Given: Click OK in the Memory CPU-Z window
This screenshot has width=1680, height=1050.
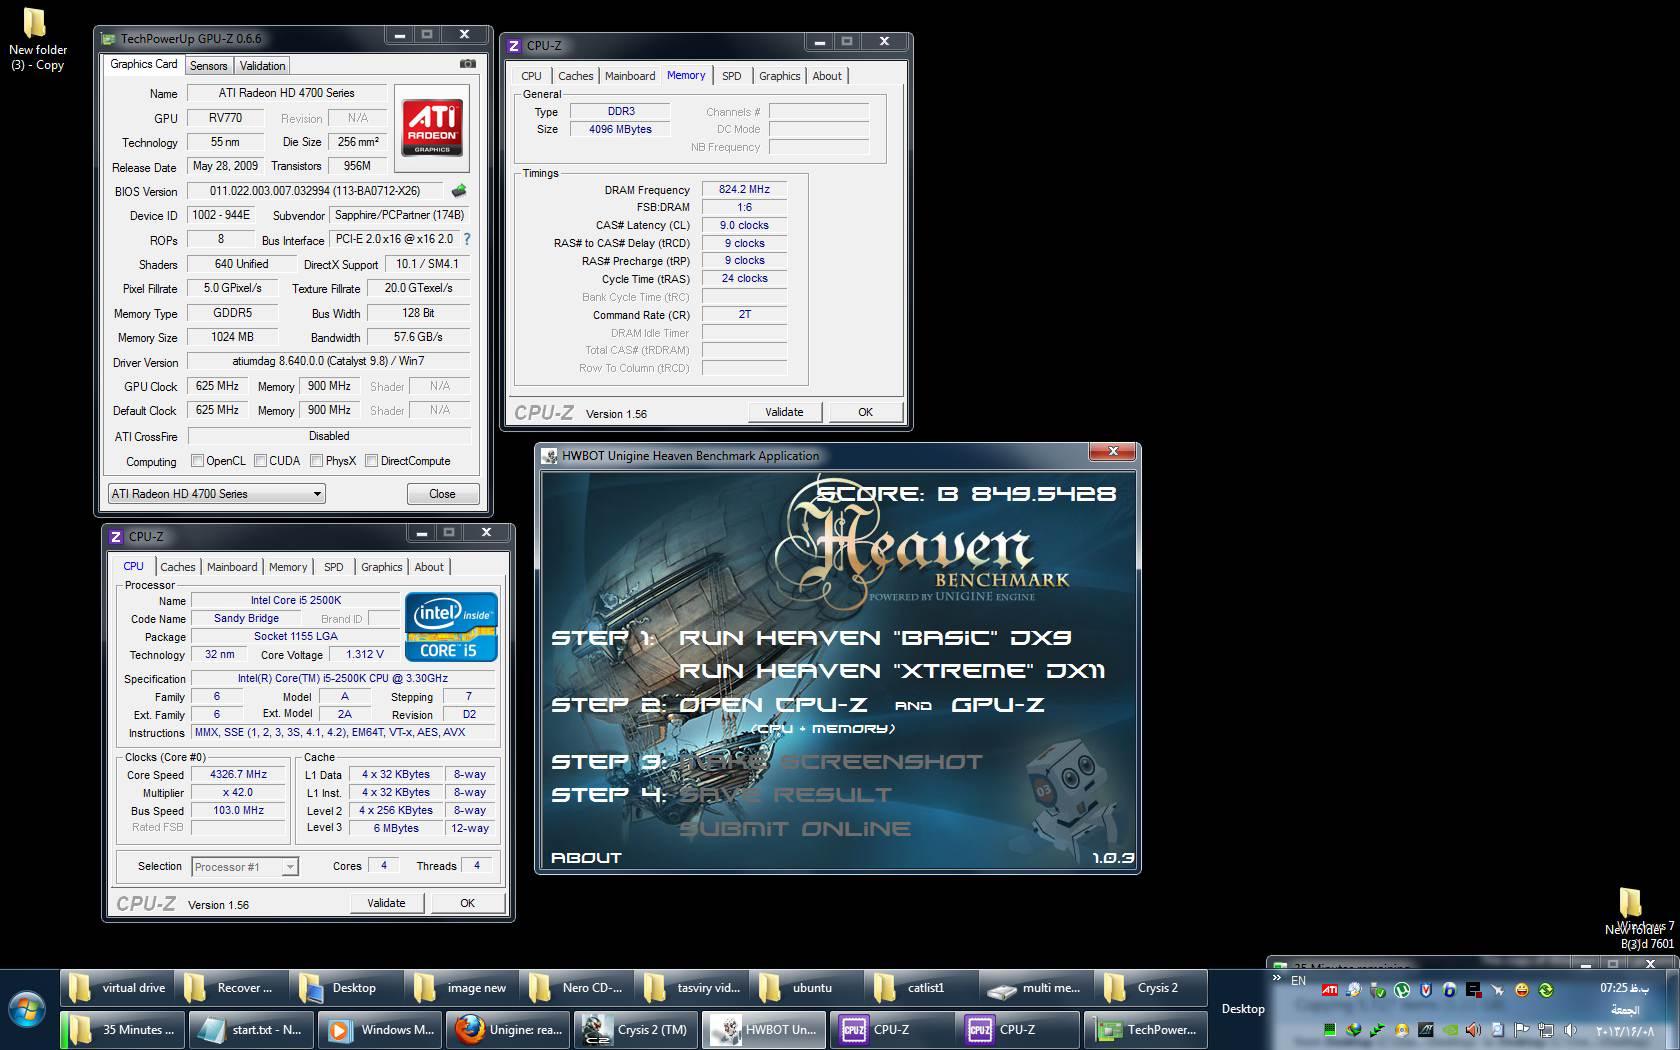Looking at the screenshot, I should tap(865, 412).
